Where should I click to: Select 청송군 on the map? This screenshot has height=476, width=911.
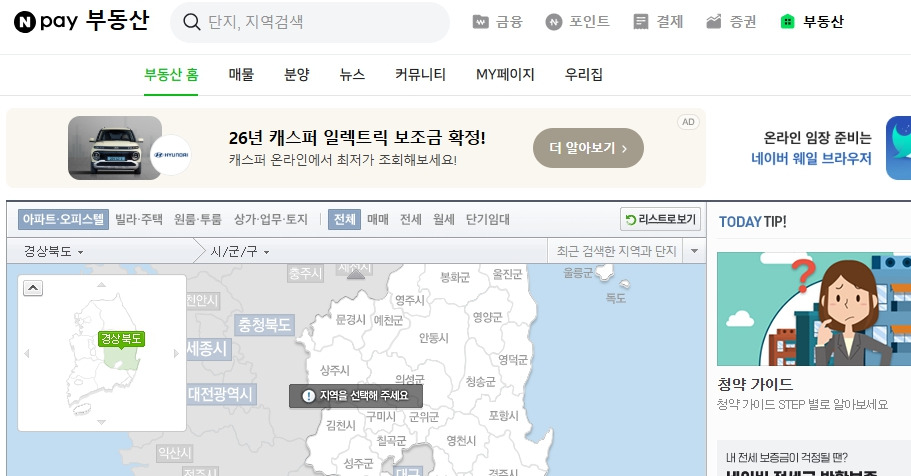click(x=480, y=381)
